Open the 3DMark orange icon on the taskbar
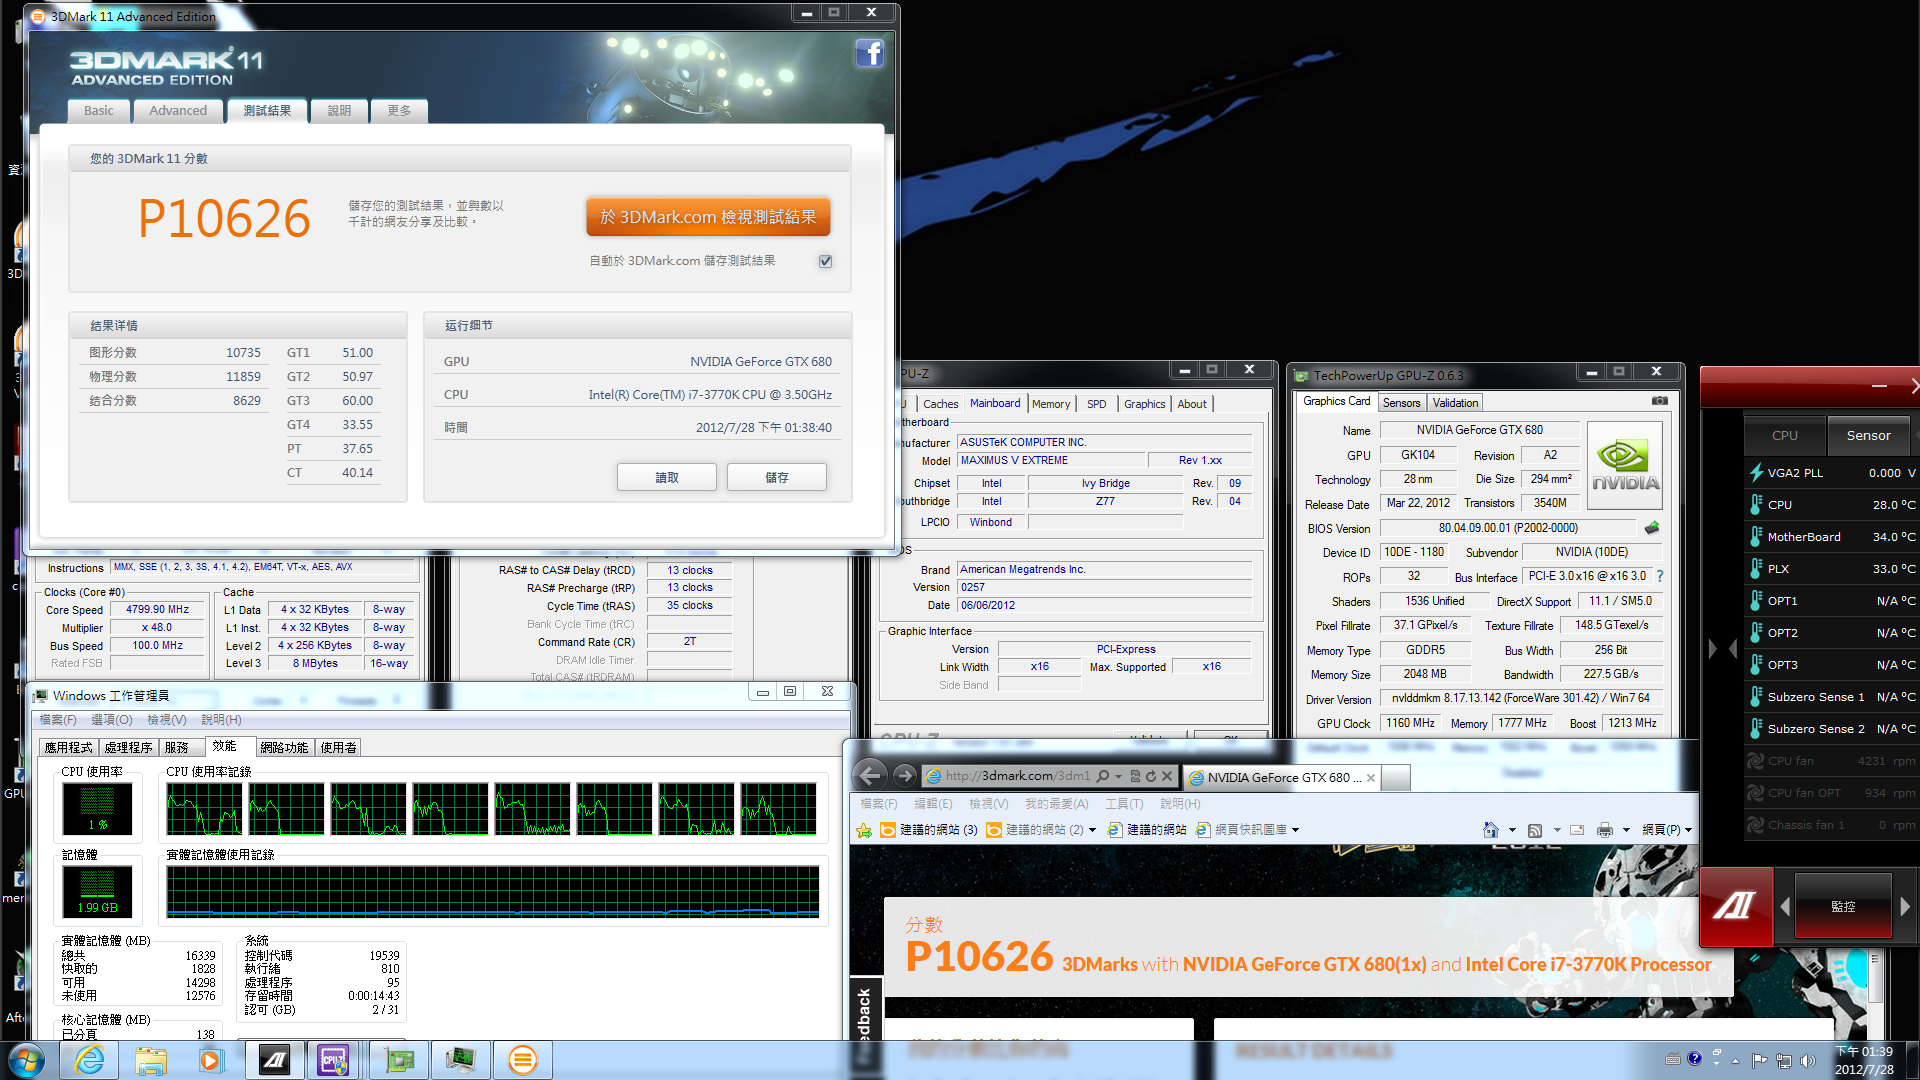This screenshot has width=1920, height=1080. tap(522, 1060)
